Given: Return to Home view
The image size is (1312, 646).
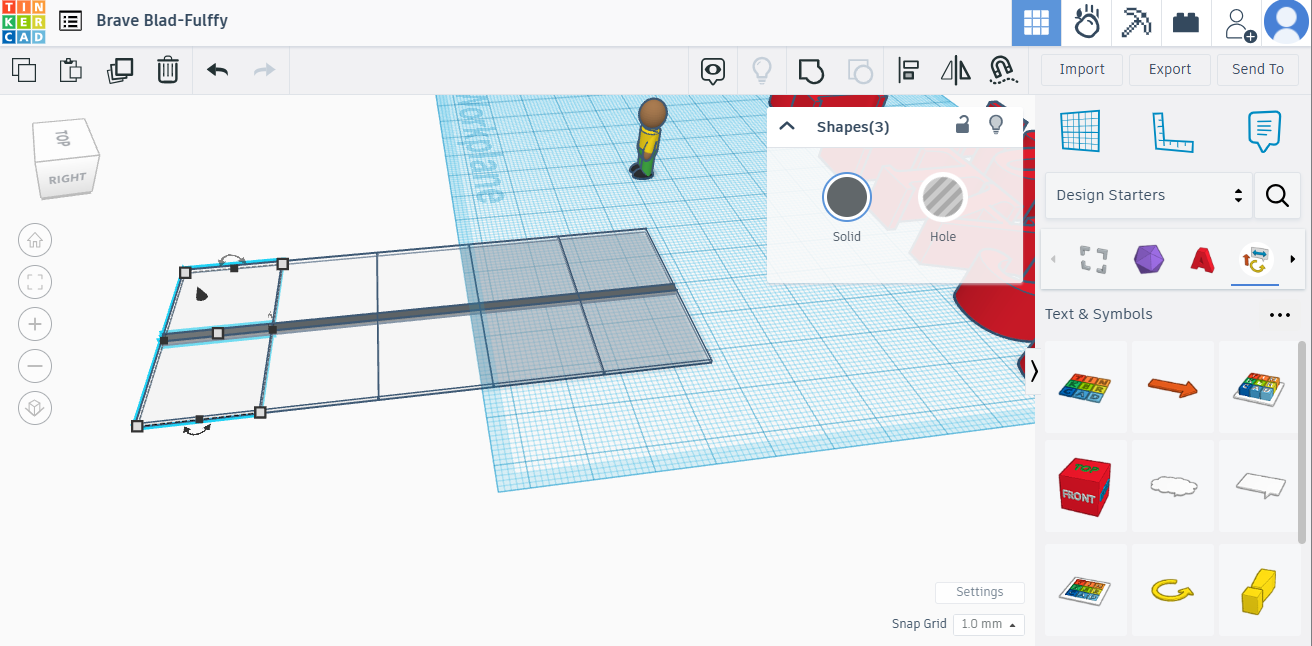Looking at the screenshot, I should pyautogui.click(x=35, y=240).
